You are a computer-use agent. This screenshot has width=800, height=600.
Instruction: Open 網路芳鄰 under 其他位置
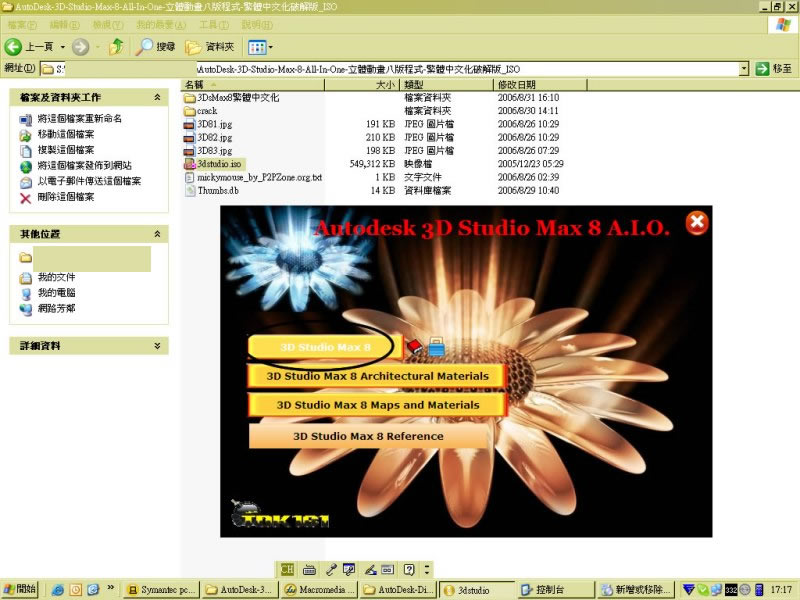tap(56, 309)
